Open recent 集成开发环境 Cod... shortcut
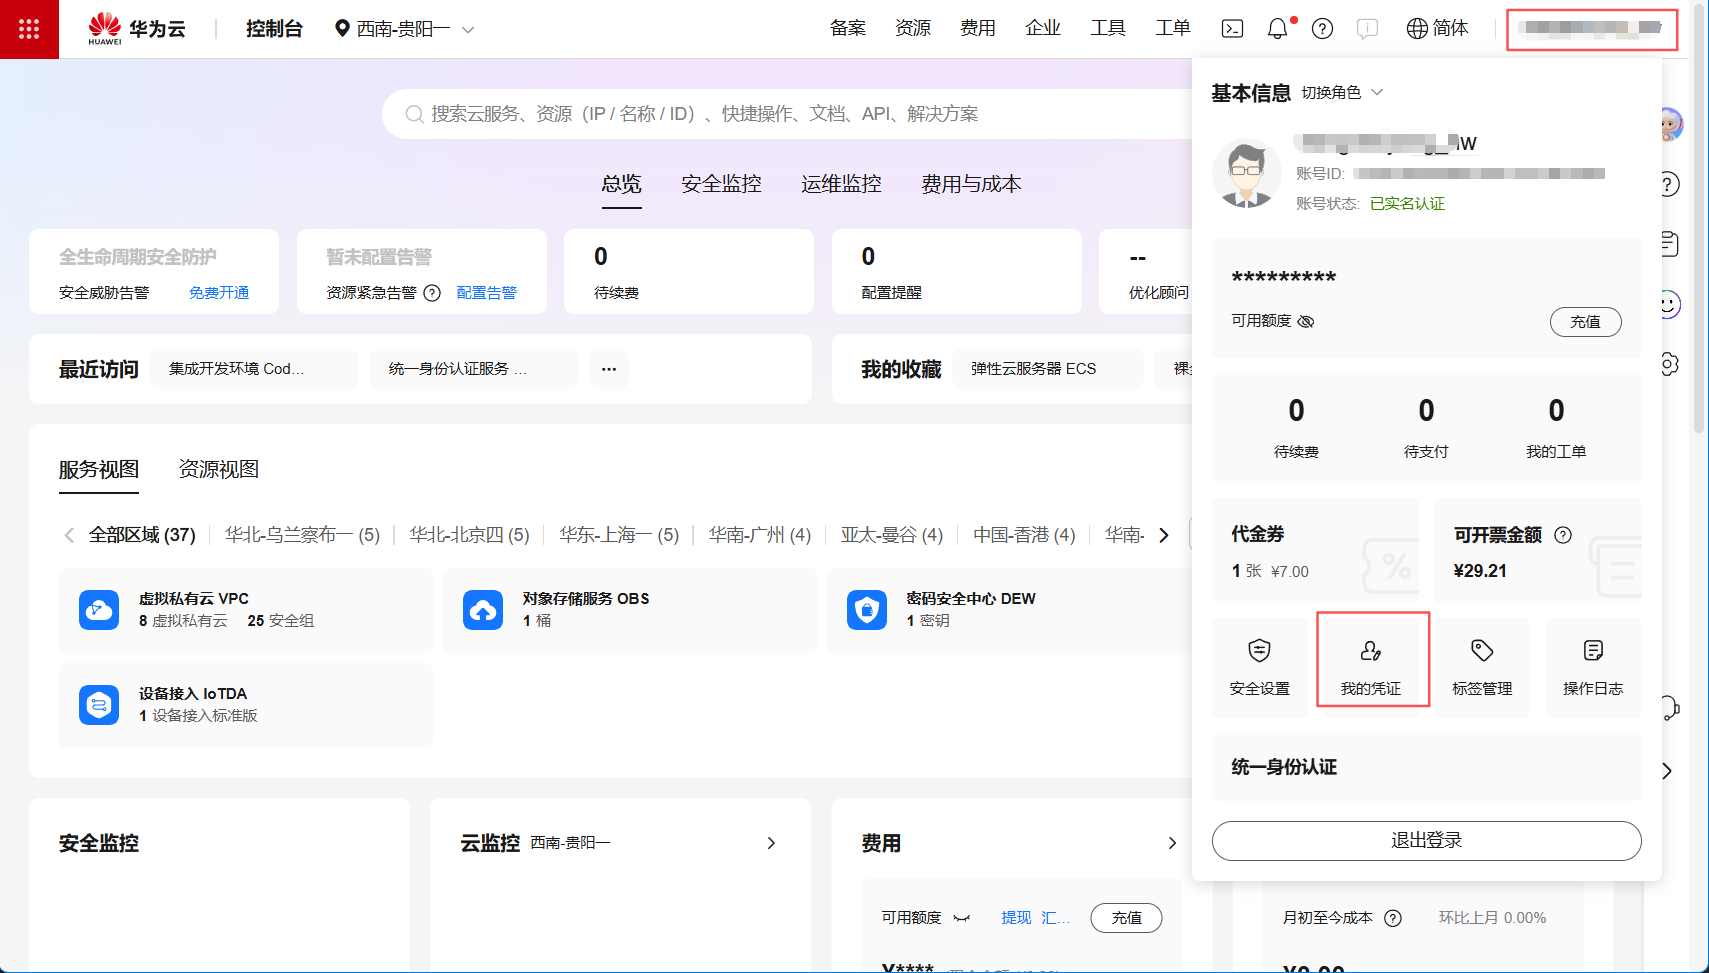The image size is (1709, 973). [x=254, y=369]
